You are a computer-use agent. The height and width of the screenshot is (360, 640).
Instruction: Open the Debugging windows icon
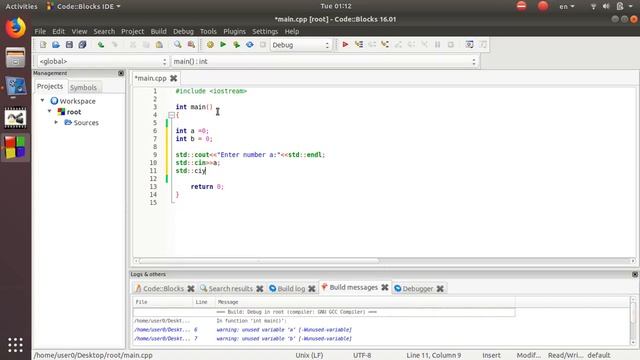point(469,44)
